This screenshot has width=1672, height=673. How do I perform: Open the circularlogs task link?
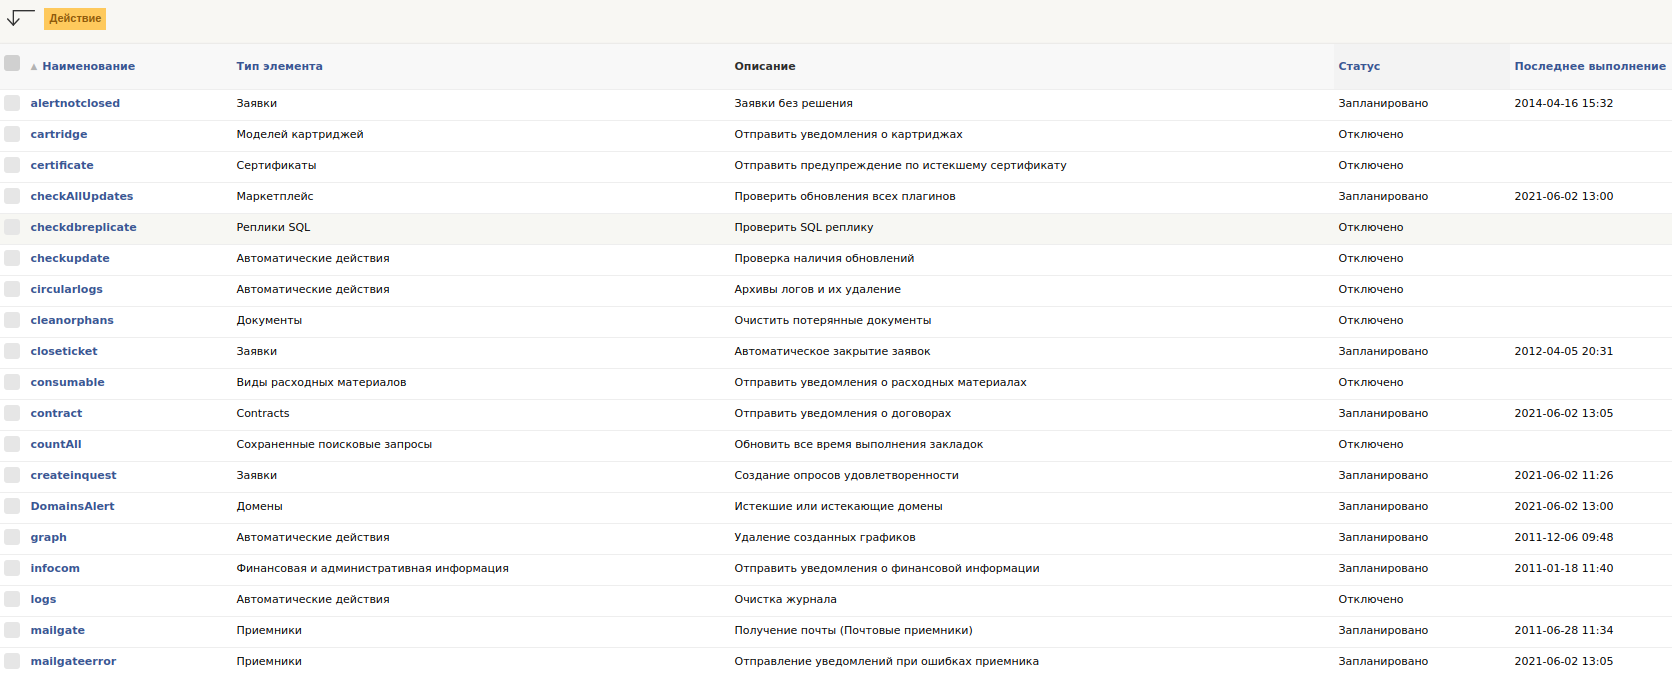(66, 289)
